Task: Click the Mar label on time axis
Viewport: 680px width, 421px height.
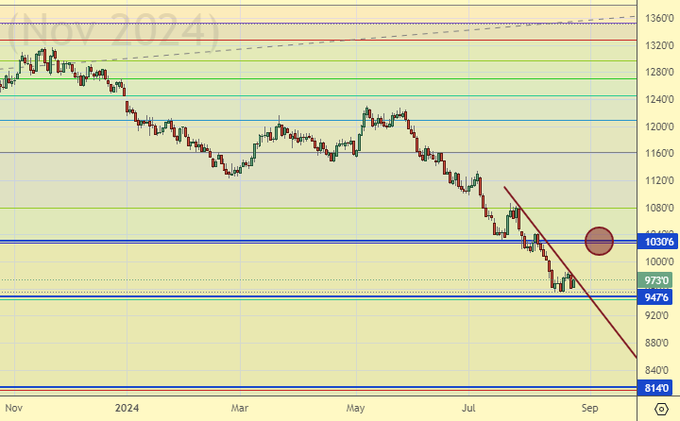Action: (x=239, y=408)
